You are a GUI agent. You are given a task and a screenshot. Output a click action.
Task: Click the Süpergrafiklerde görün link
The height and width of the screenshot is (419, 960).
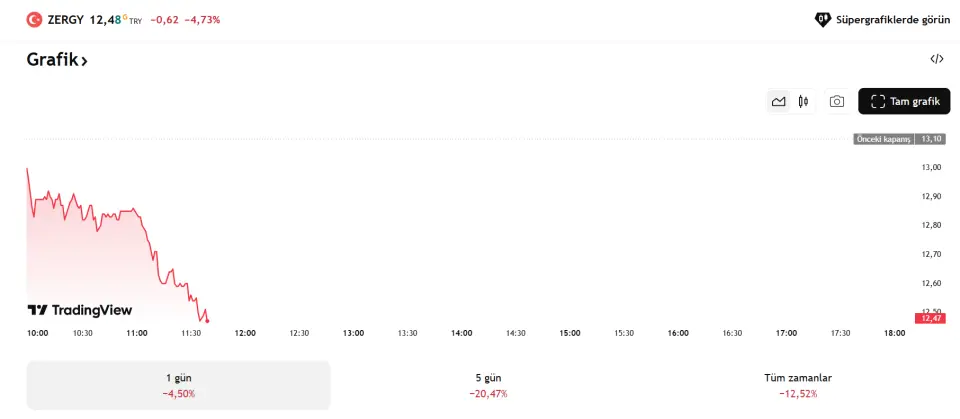(x=892, y=19)
